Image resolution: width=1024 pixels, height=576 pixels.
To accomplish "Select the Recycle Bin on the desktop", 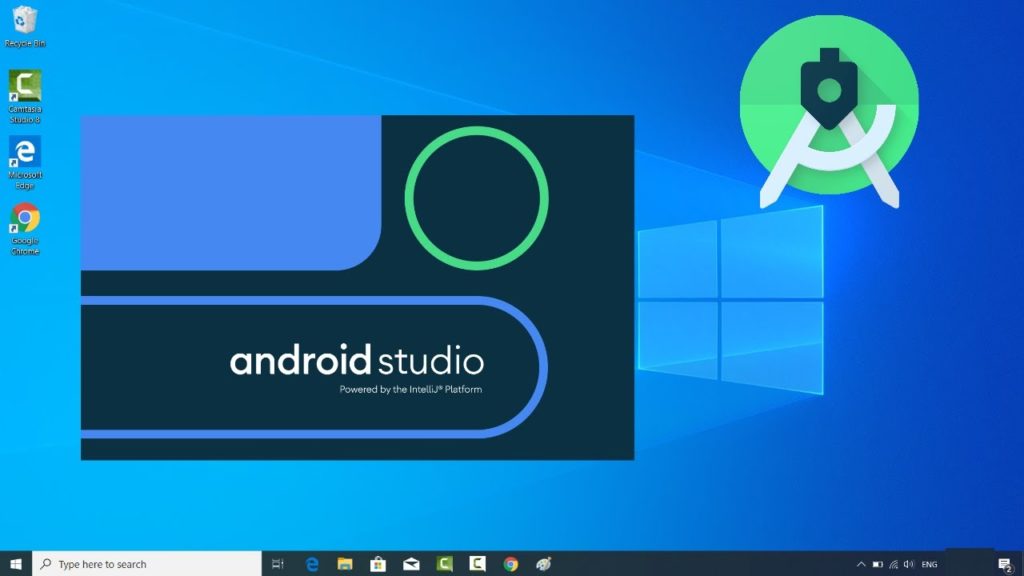I will pos(22,25).
